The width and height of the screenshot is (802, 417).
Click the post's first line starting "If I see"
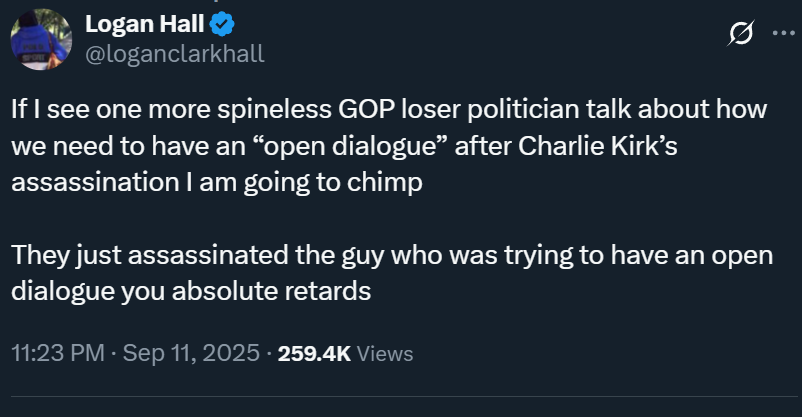click(x=392, y=108)
